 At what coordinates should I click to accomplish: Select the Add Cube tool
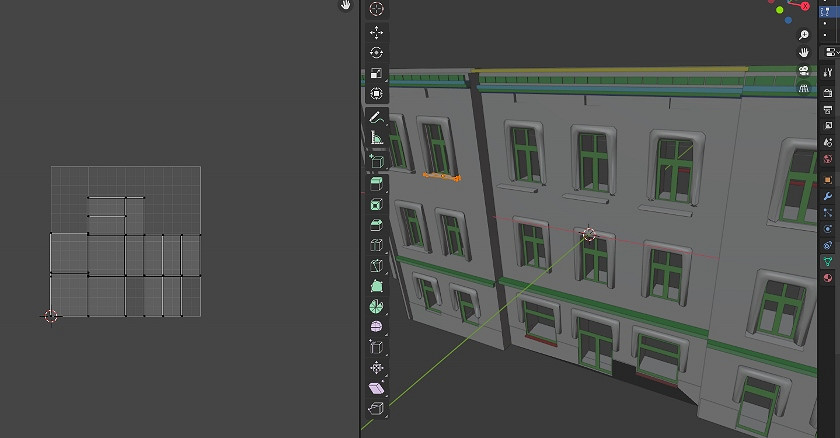377,161
